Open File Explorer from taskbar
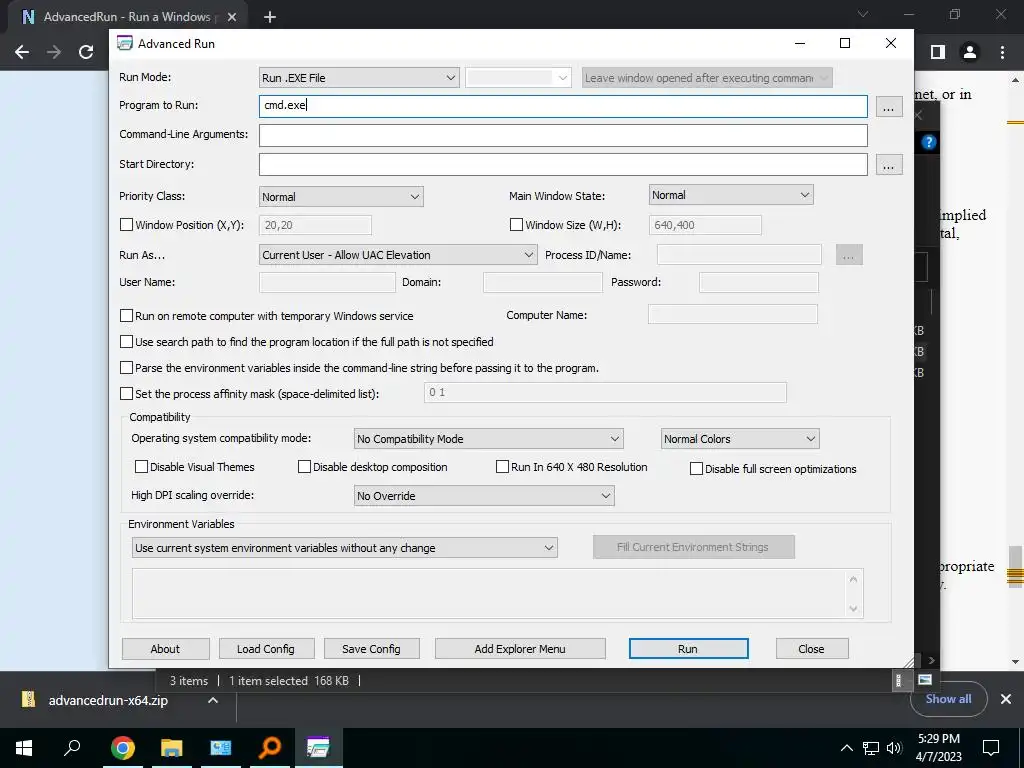Image resolution: width=1024 pixels, height=768 pixels. coord(171,748)
